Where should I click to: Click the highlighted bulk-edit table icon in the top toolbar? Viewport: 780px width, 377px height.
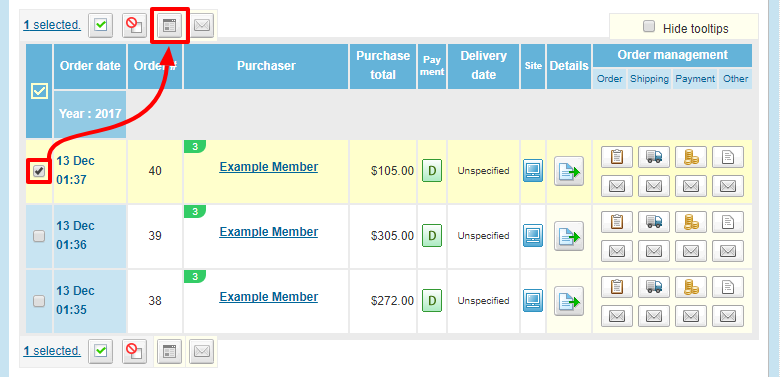pos(170,25)
